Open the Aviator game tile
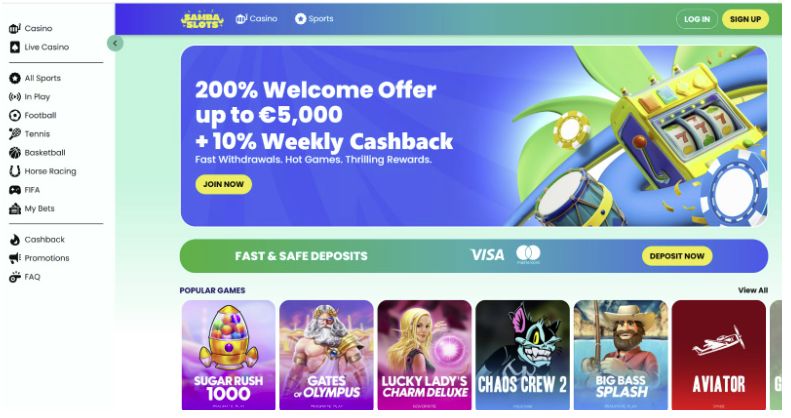The height and width of the screenshot is (418, 791). (718, 355)
